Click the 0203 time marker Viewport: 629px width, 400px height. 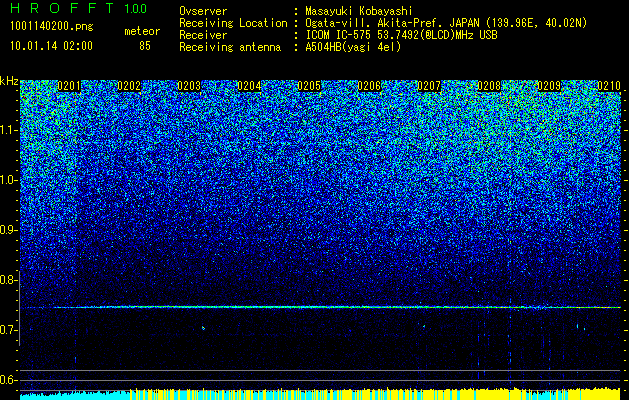point(189,86)
